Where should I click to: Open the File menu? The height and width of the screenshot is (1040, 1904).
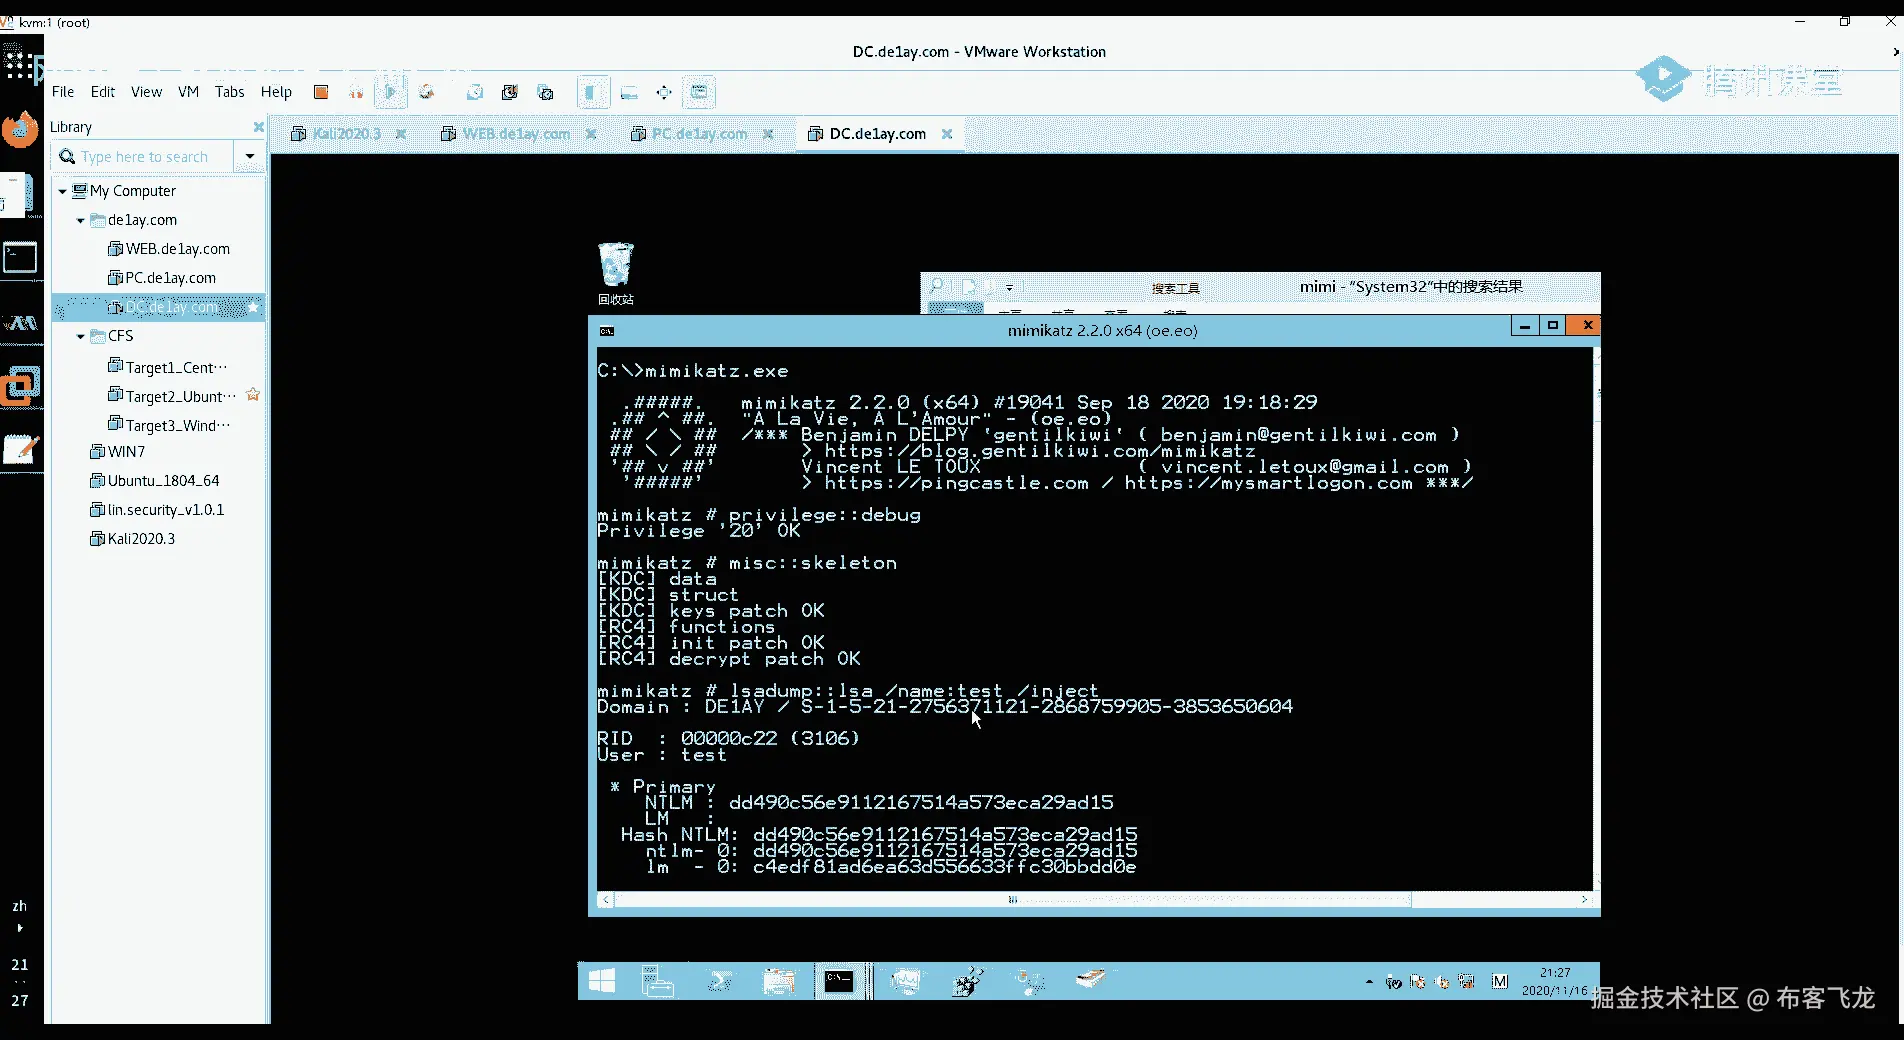tap(63, 92)
